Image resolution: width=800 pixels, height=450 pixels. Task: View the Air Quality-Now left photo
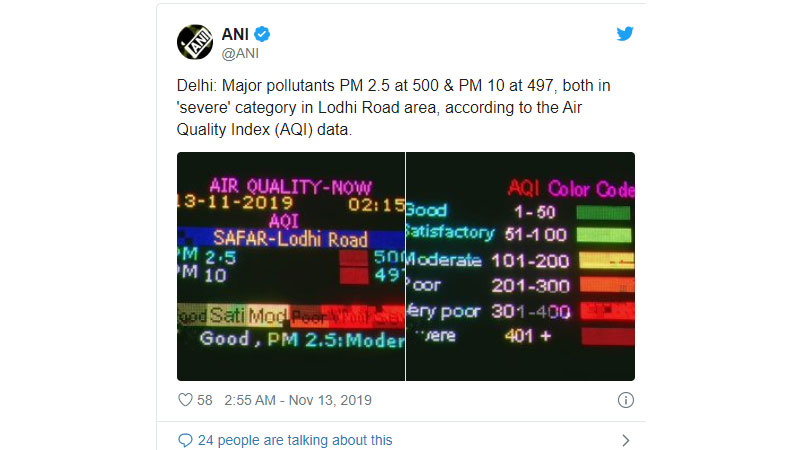(291, 266)
